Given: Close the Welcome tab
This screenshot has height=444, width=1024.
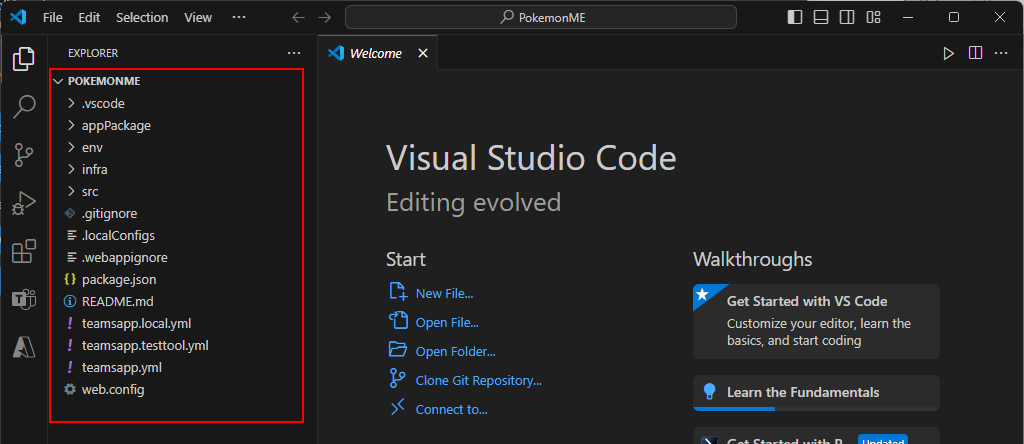Looking at the screenshot, I should (423, 54).
